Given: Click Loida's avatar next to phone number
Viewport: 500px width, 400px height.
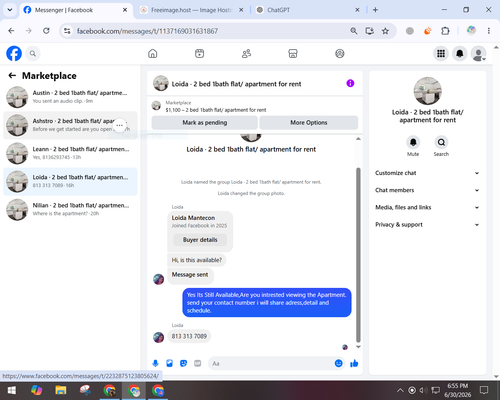Looking at the screenshot, I should pyautogui.click(x=158, y=337).
